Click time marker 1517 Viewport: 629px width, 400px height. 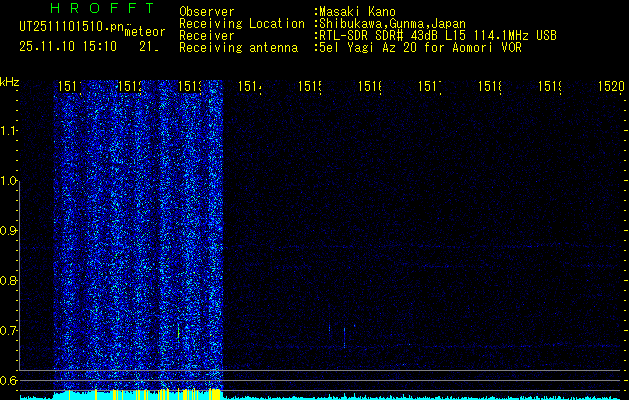[x=430, y=86]
